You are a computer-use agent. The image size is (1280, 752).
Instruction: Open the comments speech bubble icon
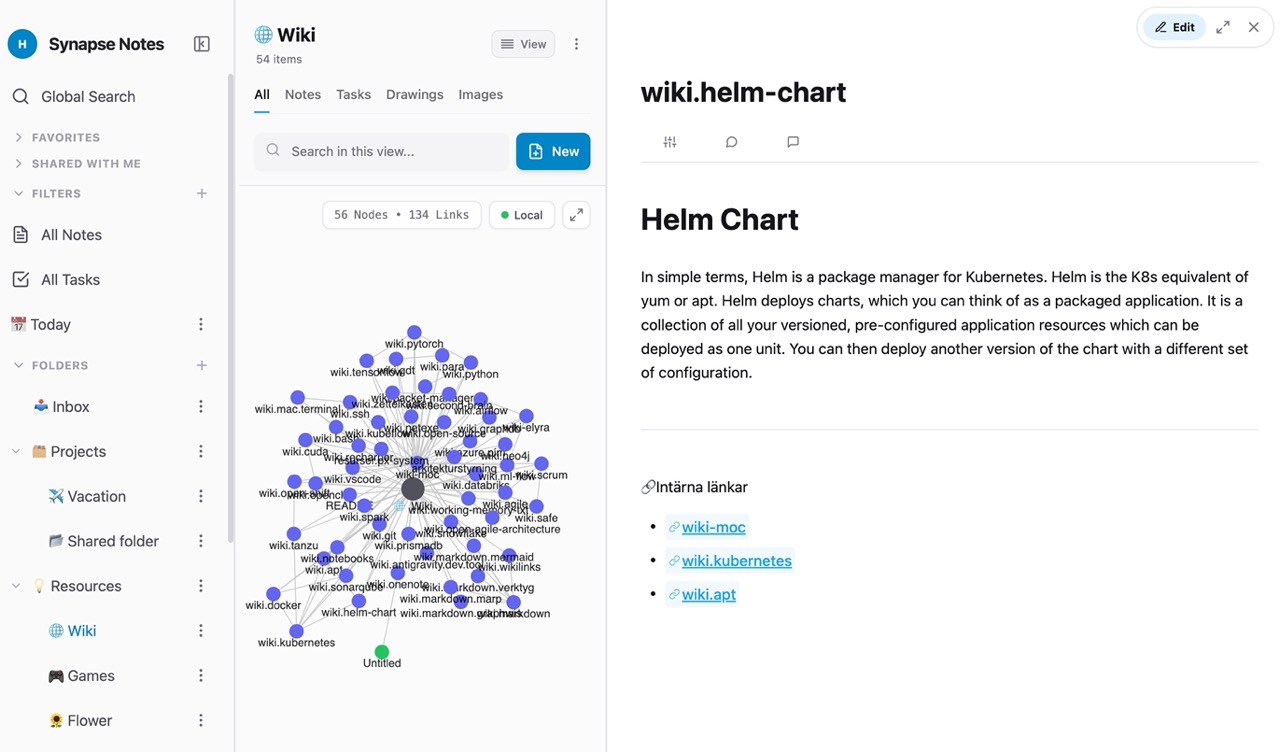pos(731,141)
